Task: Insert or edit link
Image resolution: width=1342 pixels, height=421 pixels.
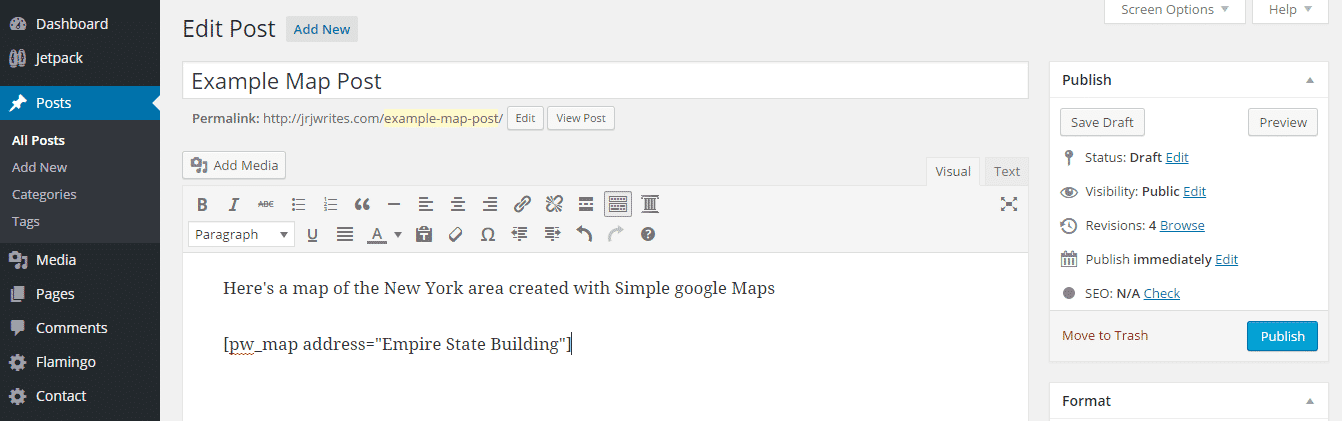Action: (522, 204)
